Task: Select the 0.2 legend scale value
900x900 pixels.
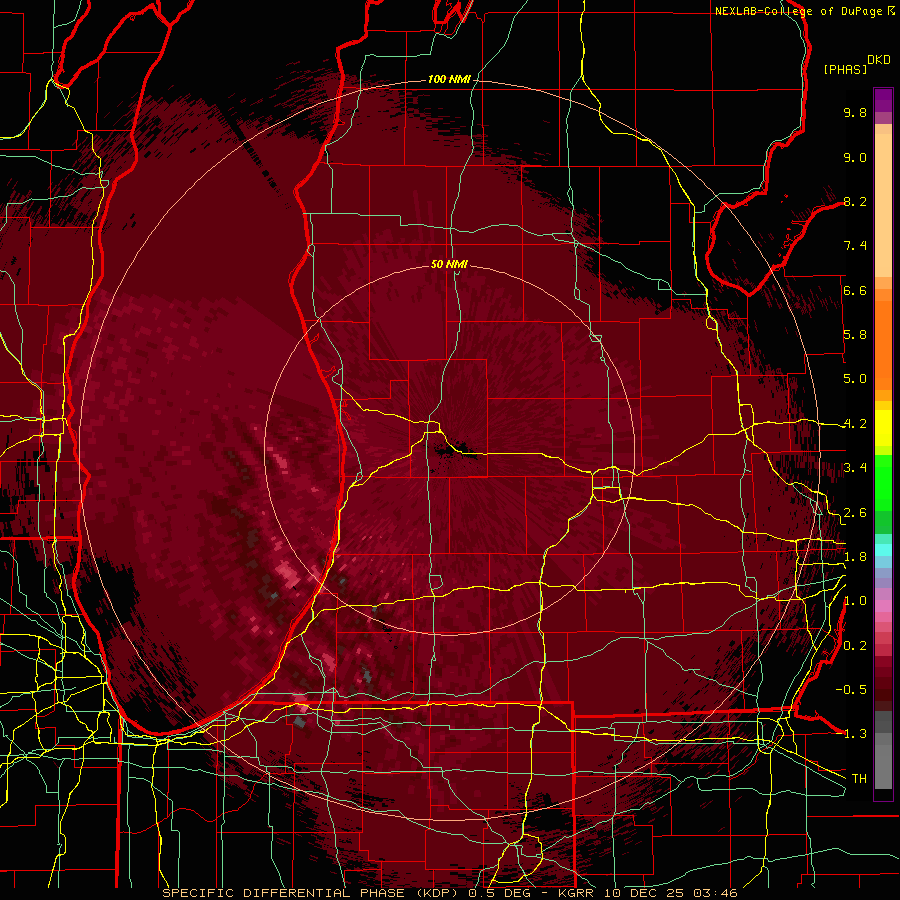Action: [x=855, y=646]
